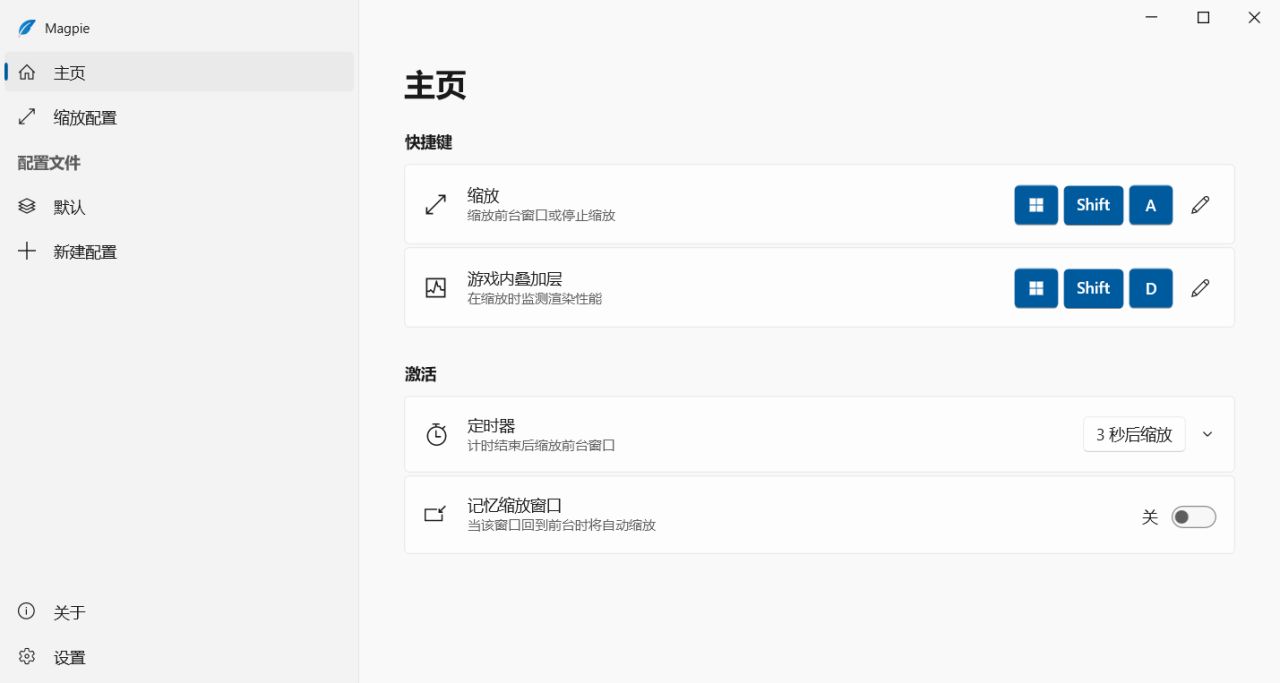Select 主页 in the sidebar
Viewport: 1280px width, 683px height.
click(71, 72)
